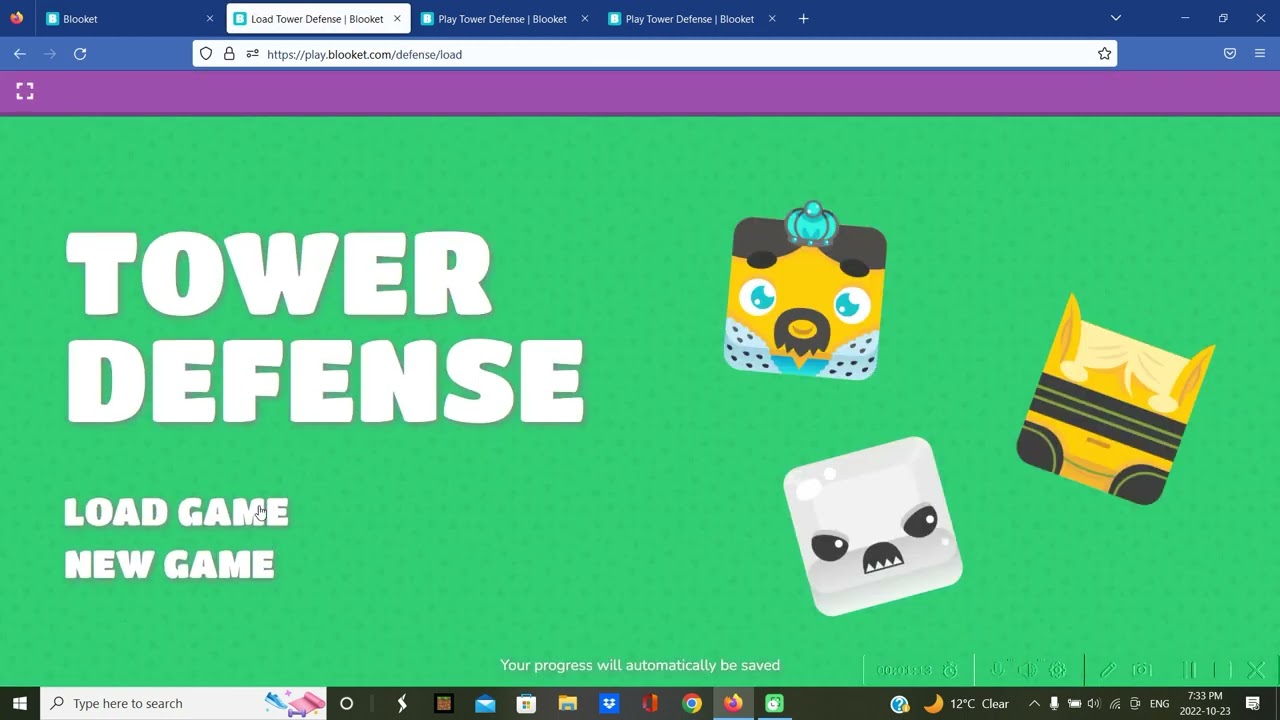Open Google Chrome from taskbar
This screenshot has height=720, width=1280.
tap(692, 703)
